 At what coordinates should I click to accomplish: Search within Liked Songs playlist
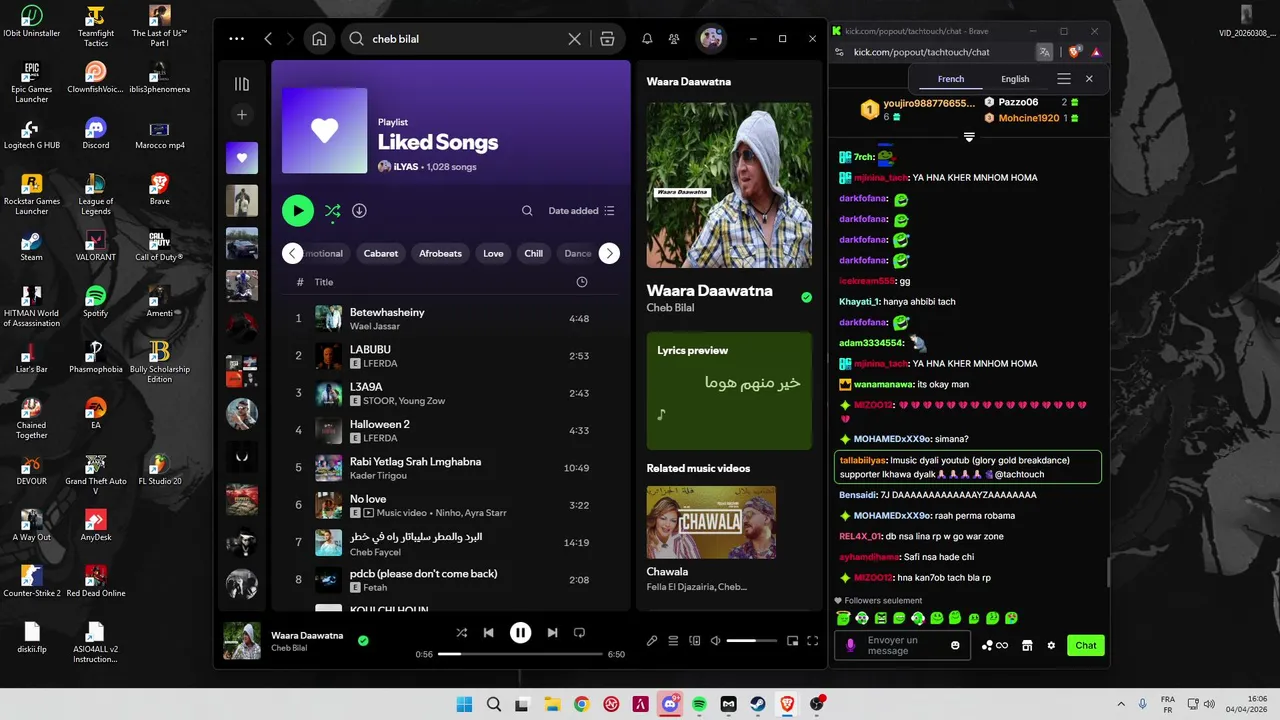(x=527, y=211)
